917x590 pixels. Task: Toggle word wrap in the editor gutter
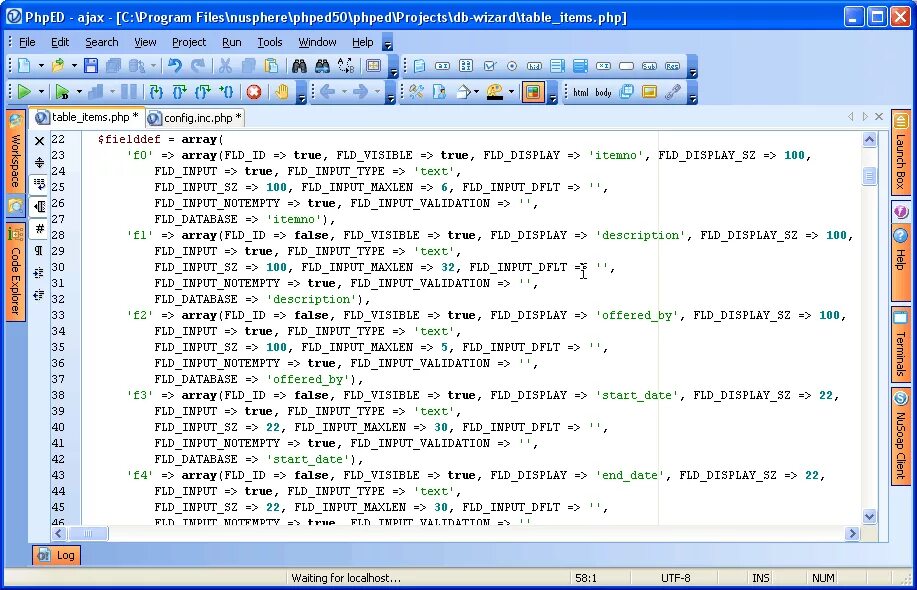(39, 184)
